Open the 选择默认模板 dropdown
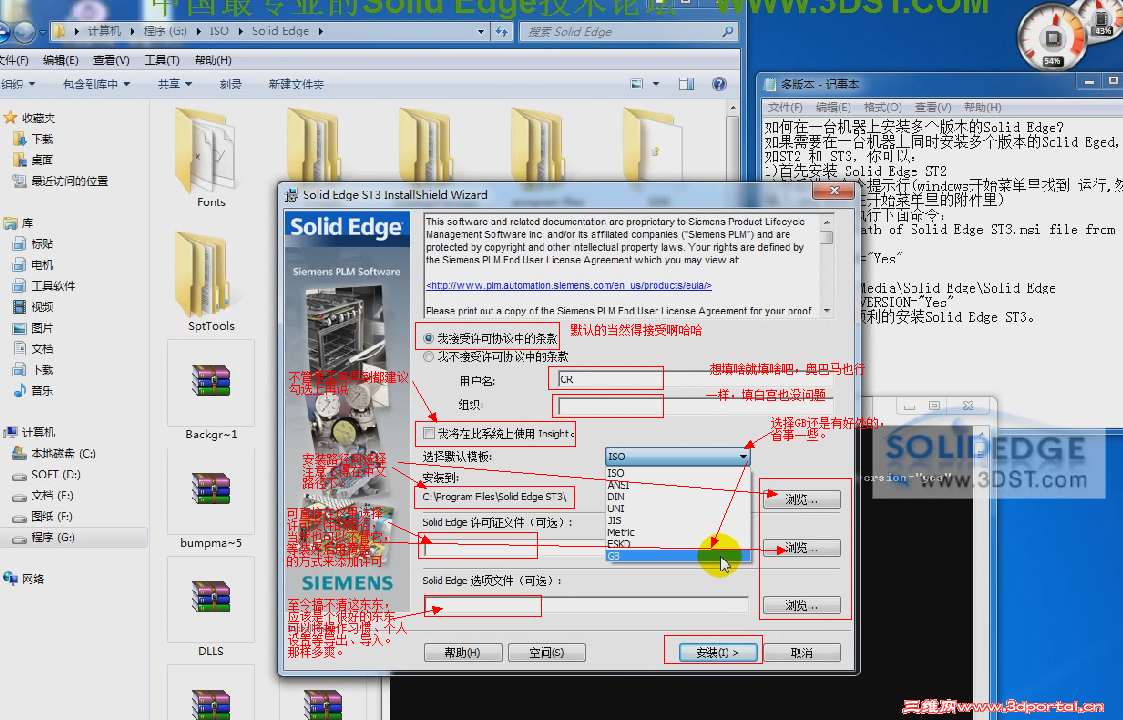Screen dimensions: 1123x720 click(742, 455)
